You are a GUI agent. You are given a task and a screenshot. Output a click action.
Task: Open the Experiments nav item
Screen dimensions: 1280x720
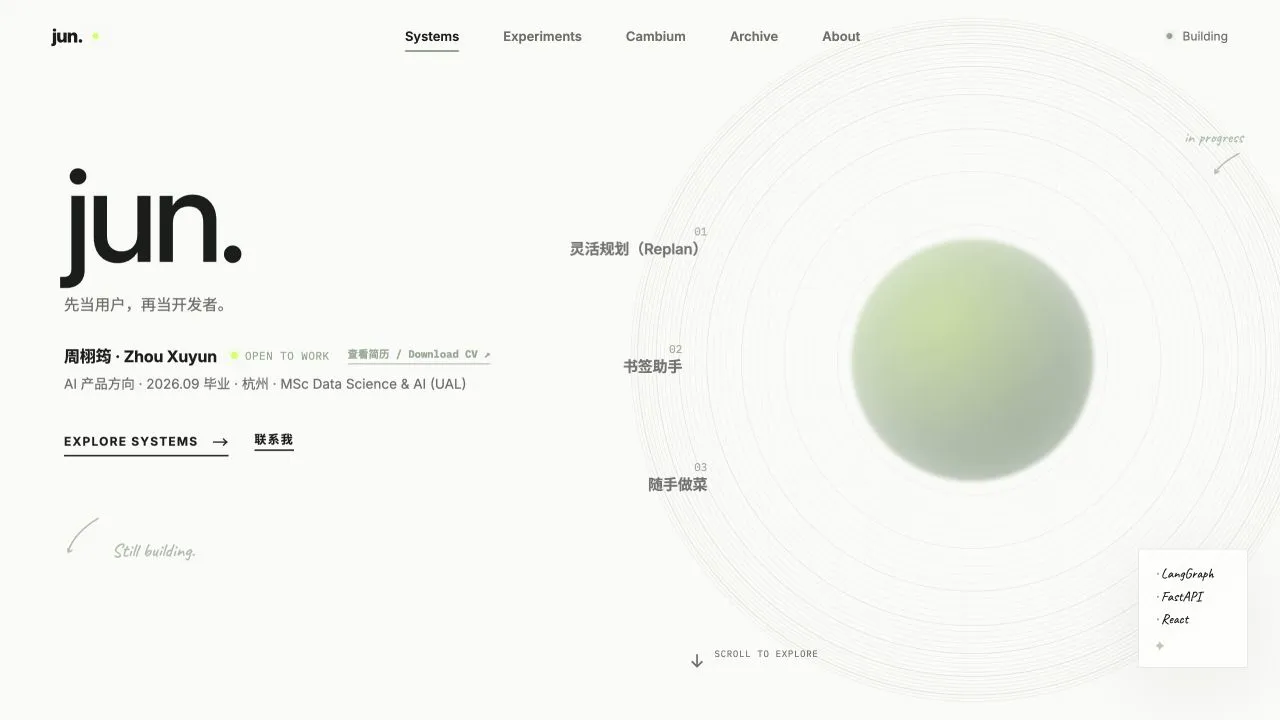(x=542, y=36)
